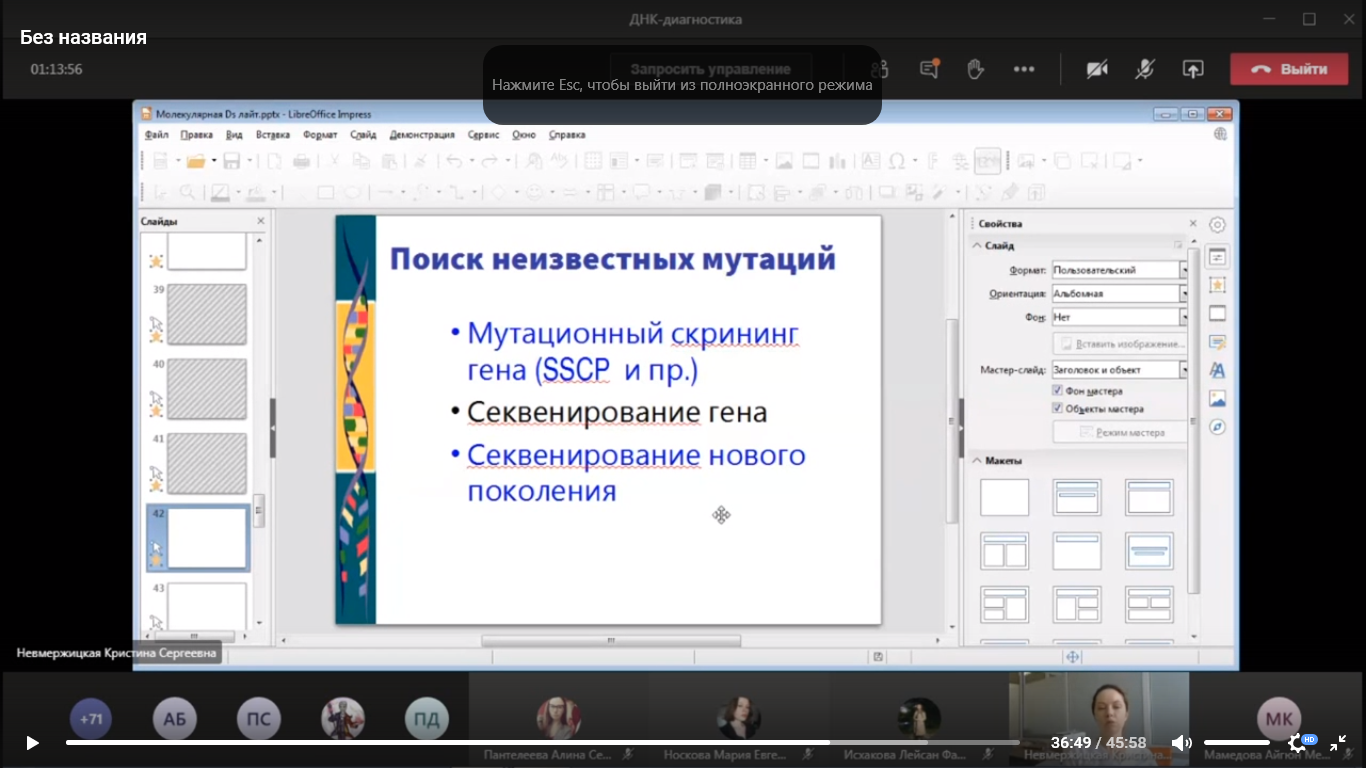The height and width of the screenshot is (768, 1366).
Task: Select slide 42 thumbnail
Action: tap(207, 538)
